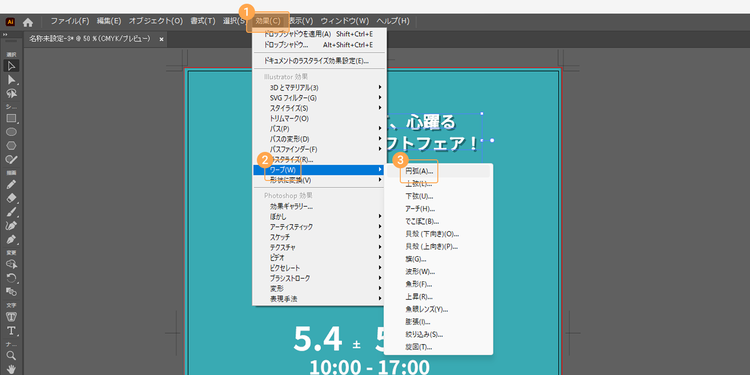Expand the toolbar with double-arrow toggle

click(x=5, y=35)
